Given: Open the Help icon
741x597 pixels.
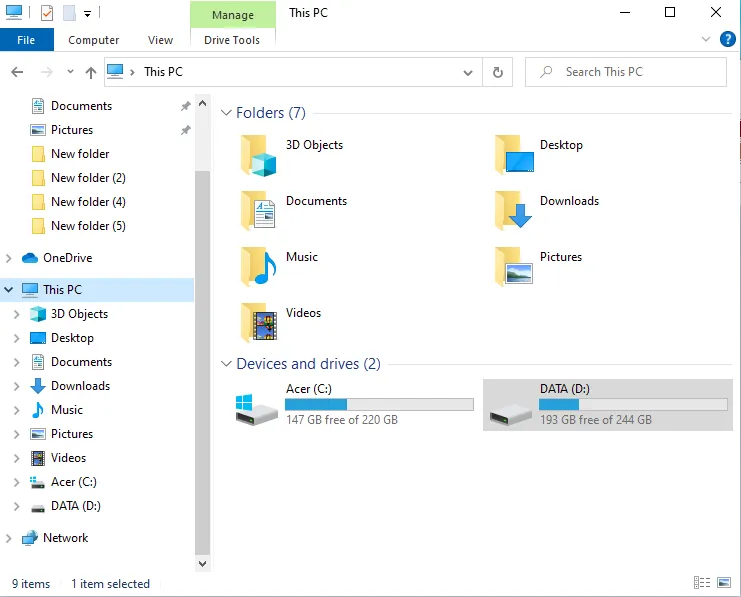Looking at the screenshot, I should click(x=728, y=39).
